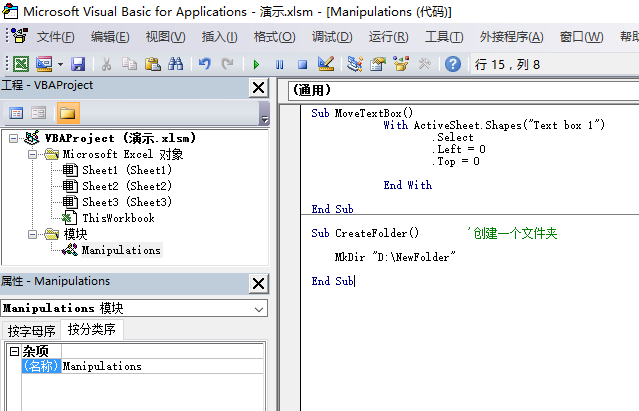Image resolution: width=639 pixels, height=411 pixels.
Task: Click the Copy toolbar icon
Action: pos(130,64)
